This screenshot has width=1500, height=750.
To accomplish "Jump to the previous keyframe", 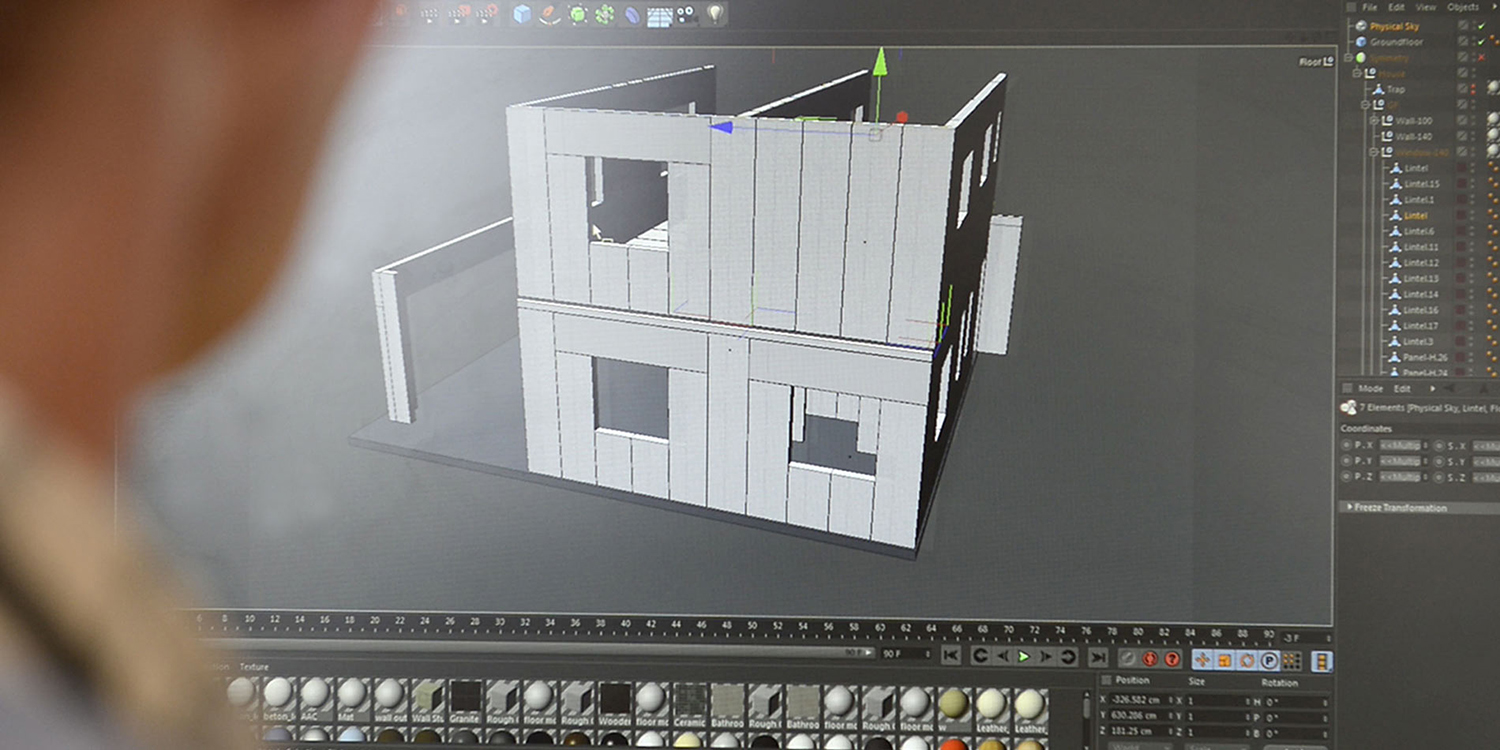I will point(980,656).
